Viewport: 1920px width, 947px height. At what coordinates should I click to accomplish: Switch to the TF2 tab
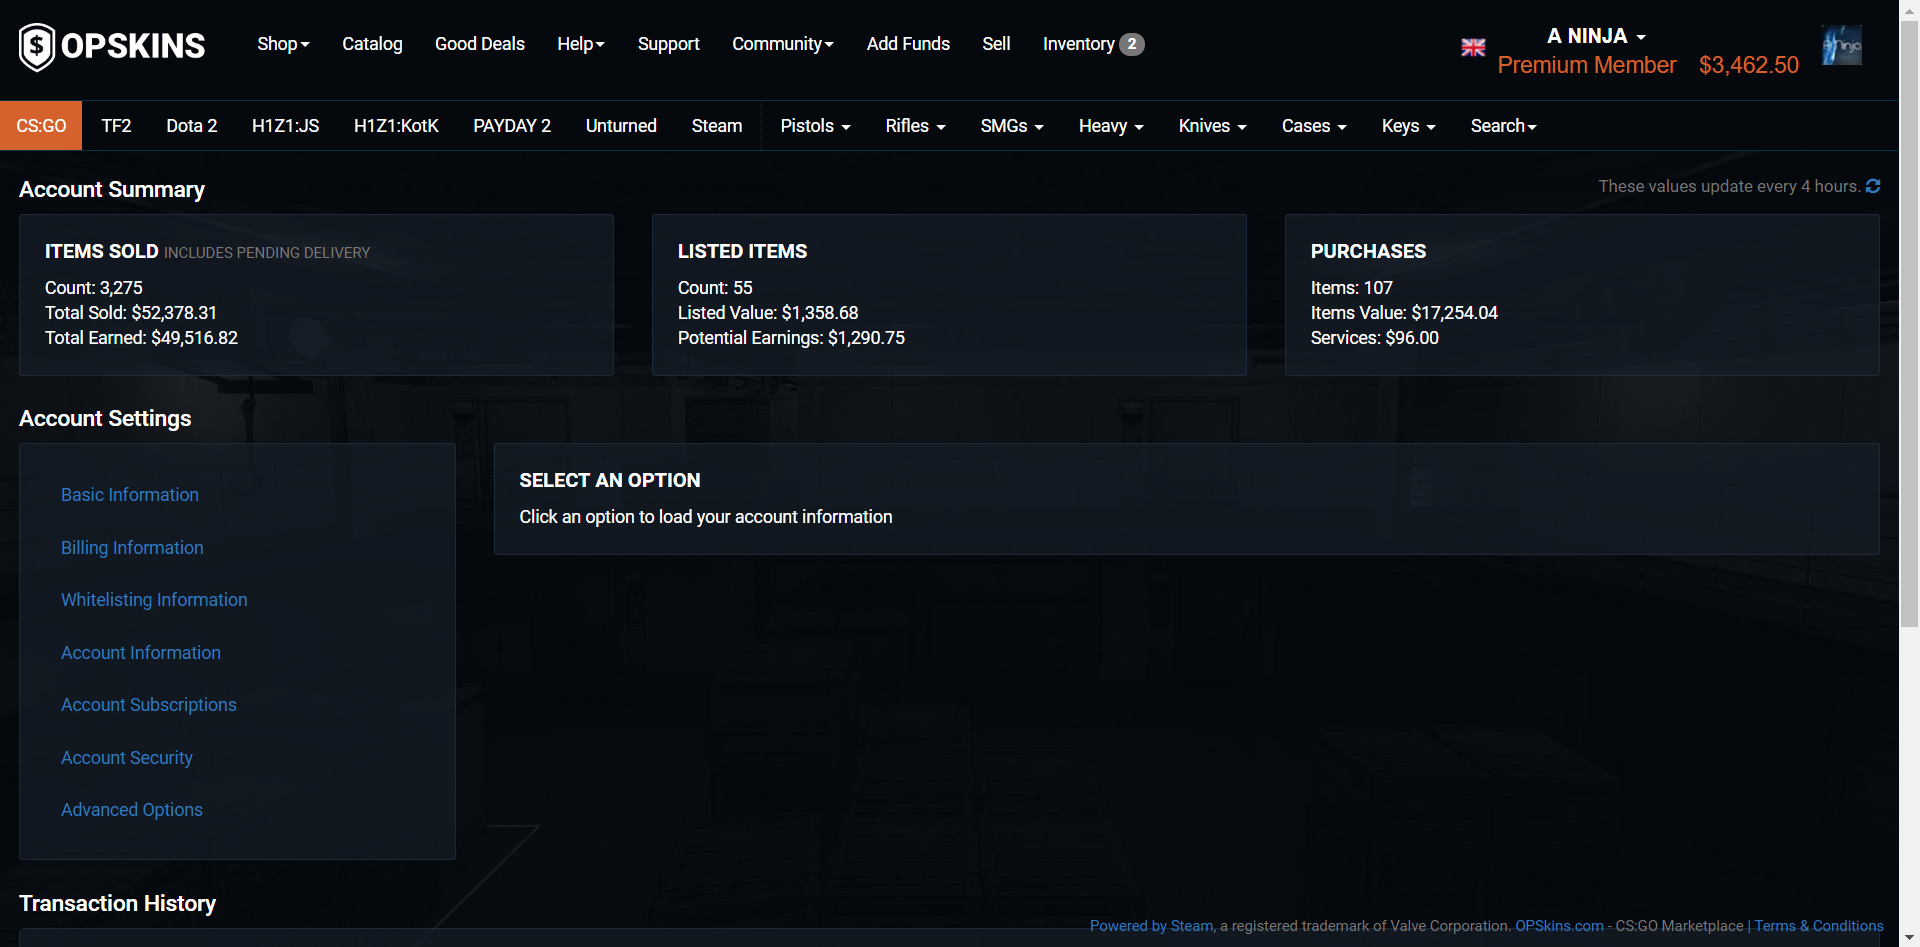pos(116,126)
